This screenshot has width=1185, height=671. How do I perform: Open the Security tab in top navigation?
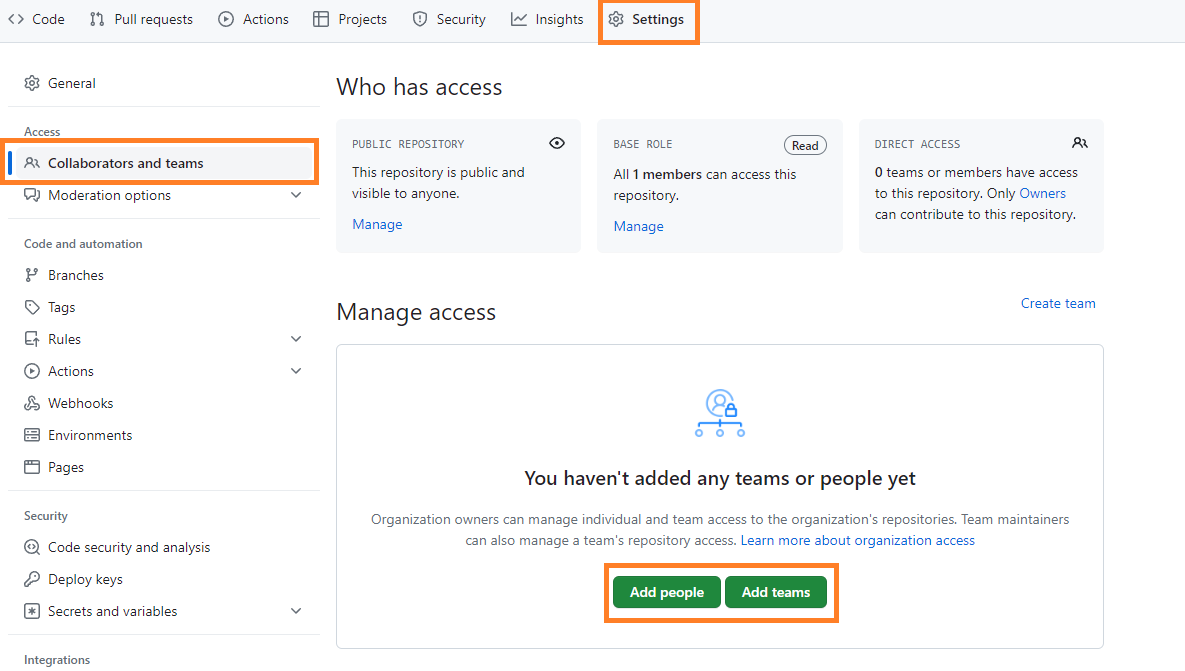pos(449,19)
